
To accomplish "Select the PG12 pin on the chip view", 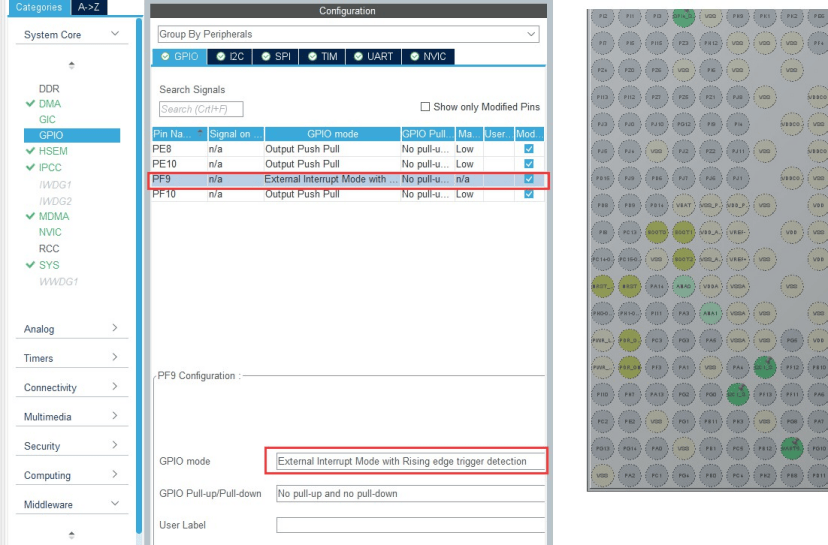I will pyautogui.click(x=683, y=124).
